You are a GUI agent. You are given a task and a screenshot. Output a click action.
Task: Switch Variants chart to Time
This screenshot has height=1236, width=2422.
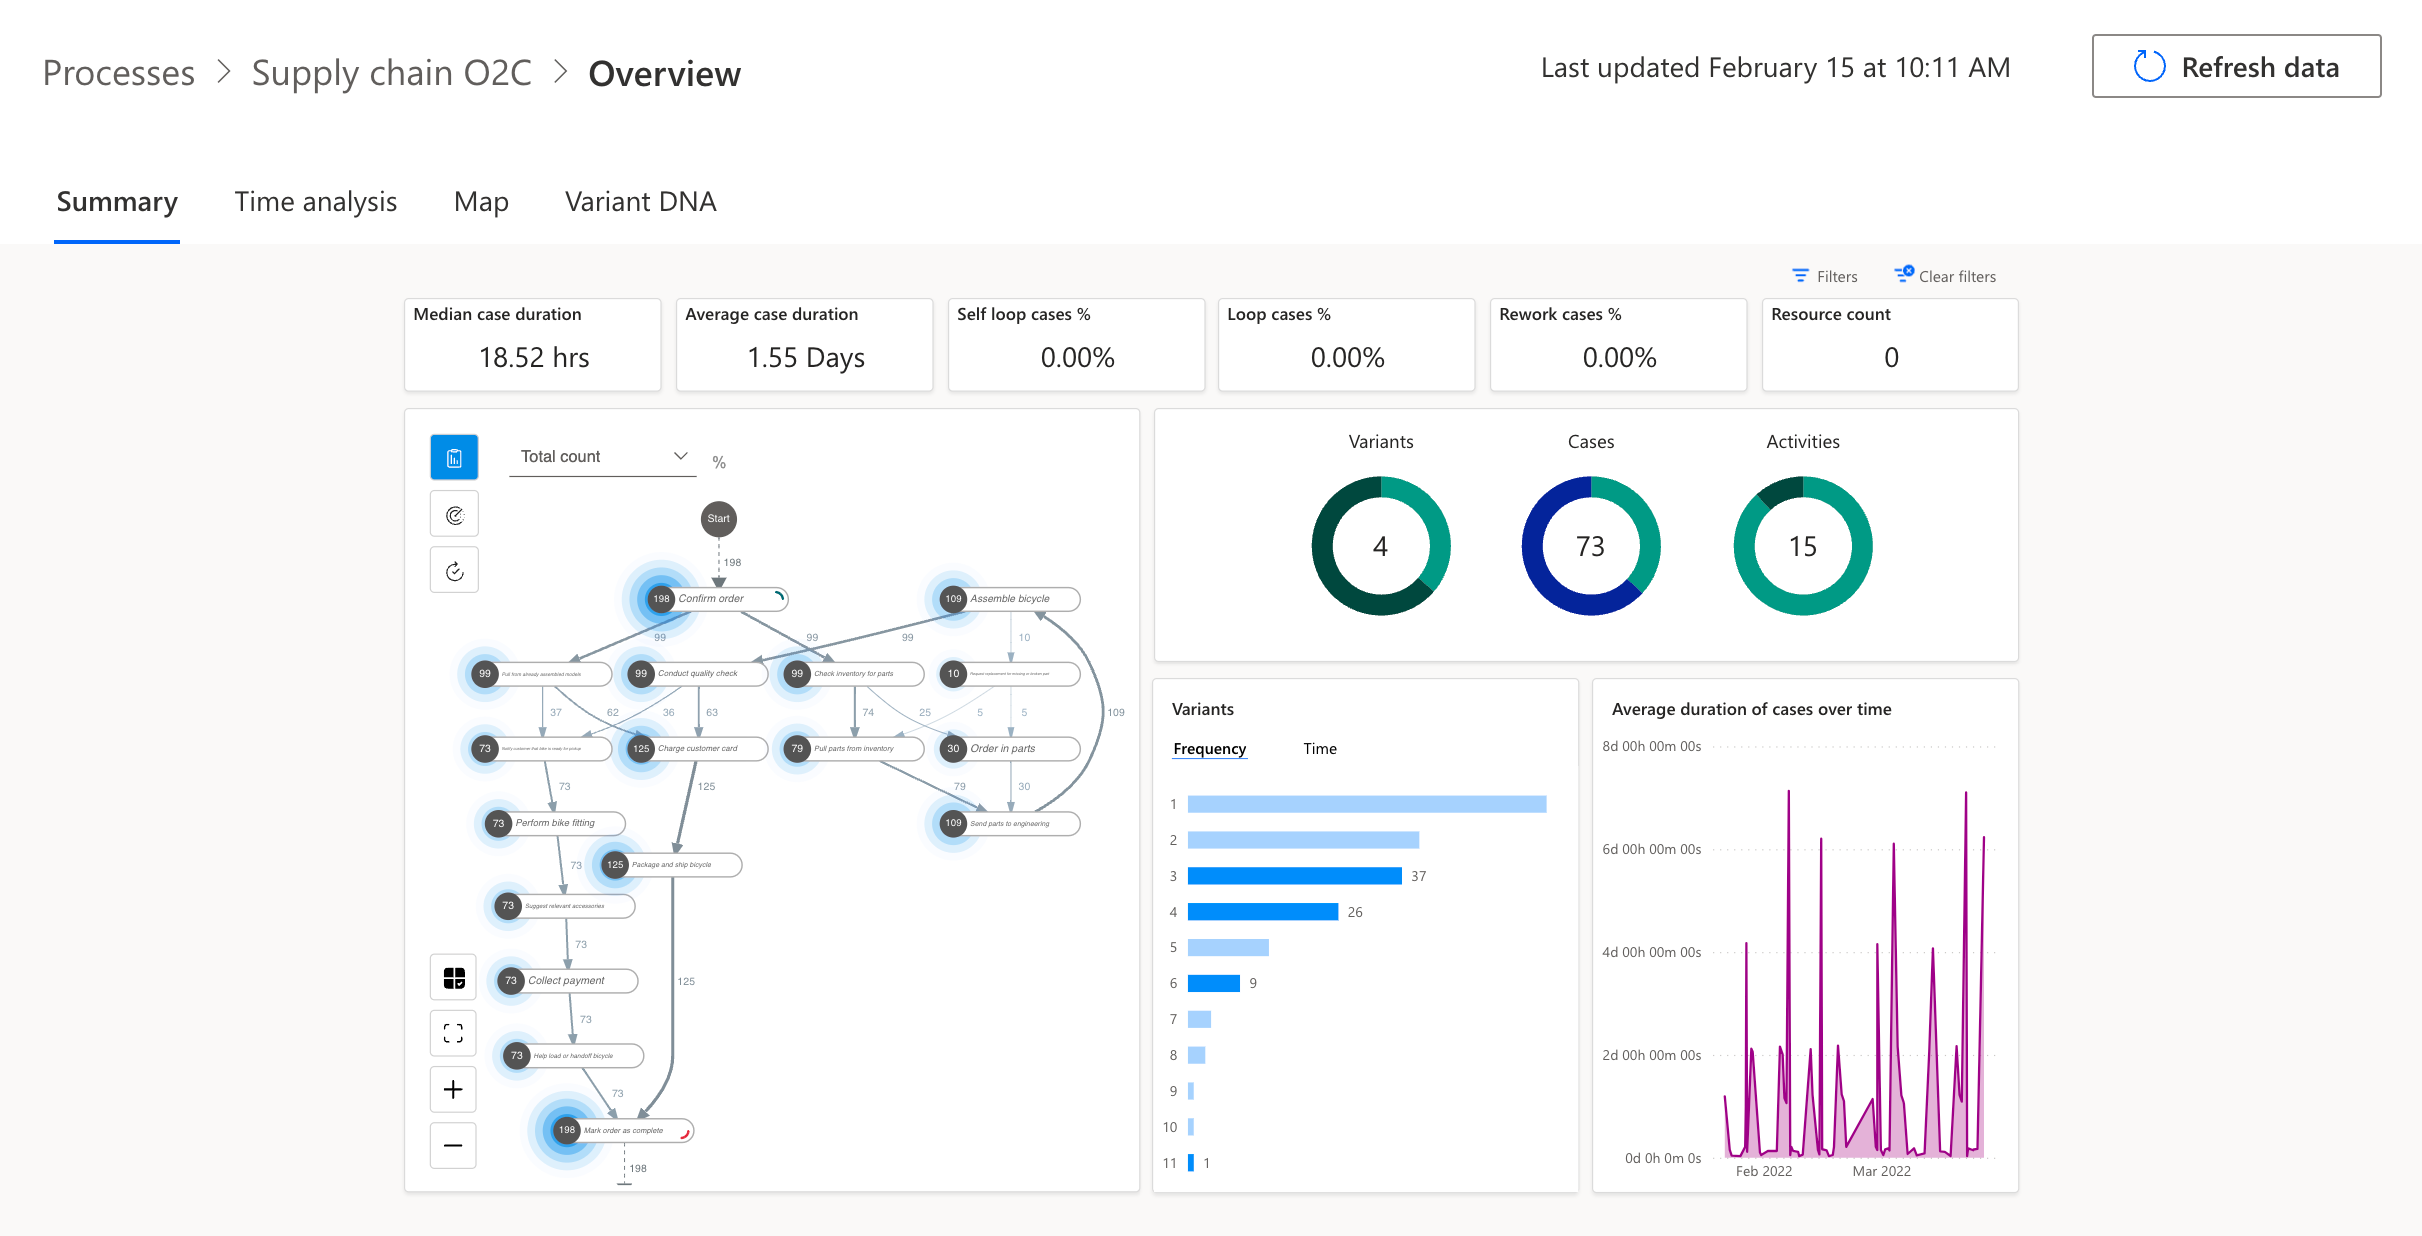[1319, 748]
